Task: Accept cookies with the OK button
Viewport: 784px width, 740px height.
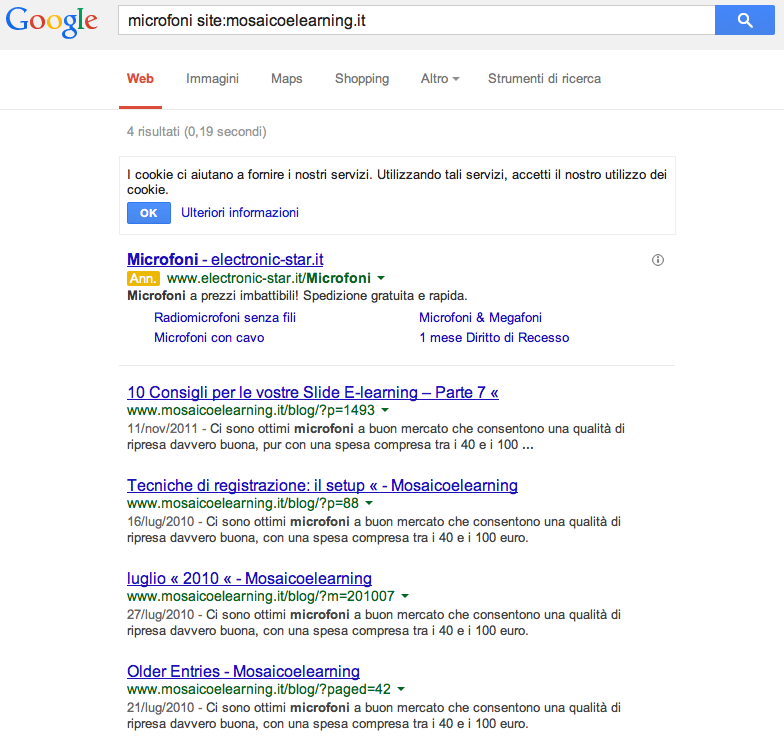Action: click(149, 213)
